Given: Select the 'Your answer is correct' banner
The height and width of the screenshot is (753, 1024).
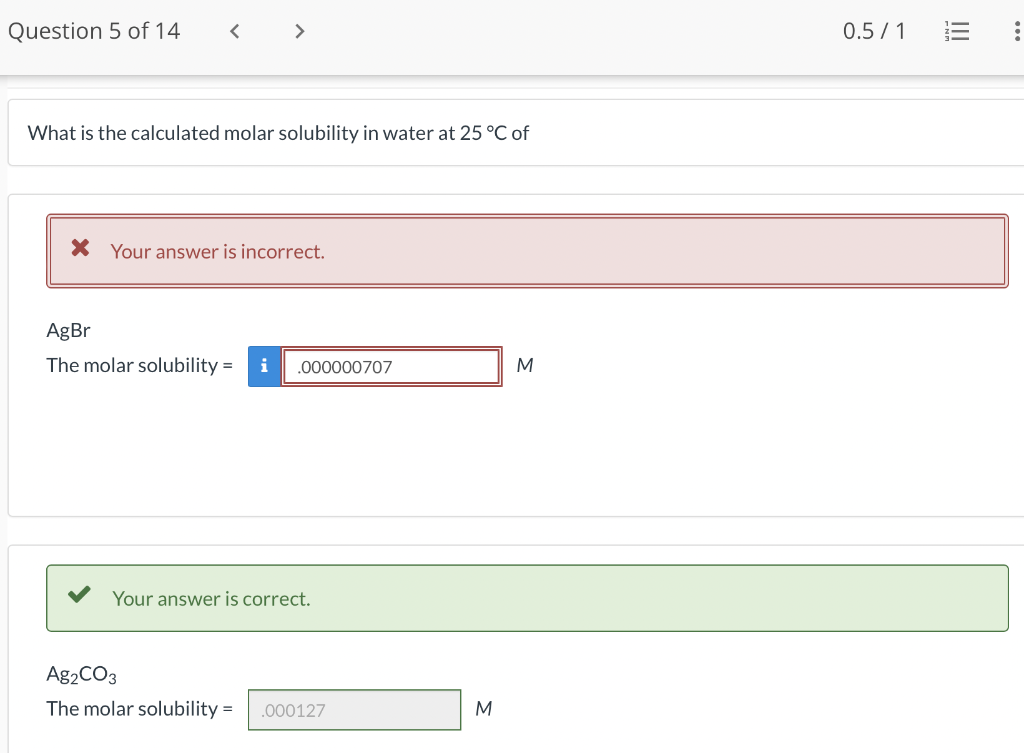Looking at the screenshot, I should click(x=527, y=598).
